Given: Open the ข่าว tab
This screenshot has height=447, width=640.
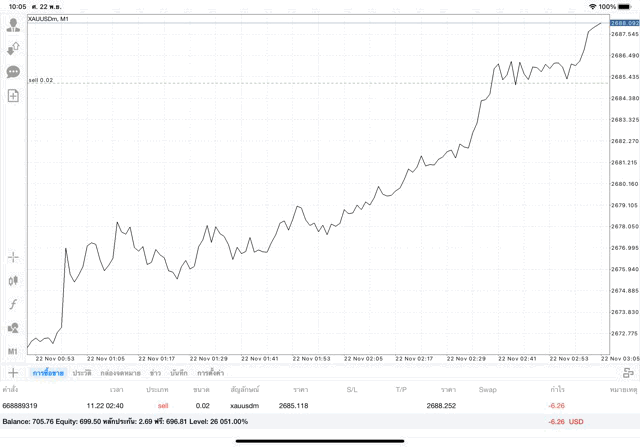Looking at the screenshot, I should tap(155, 373).
